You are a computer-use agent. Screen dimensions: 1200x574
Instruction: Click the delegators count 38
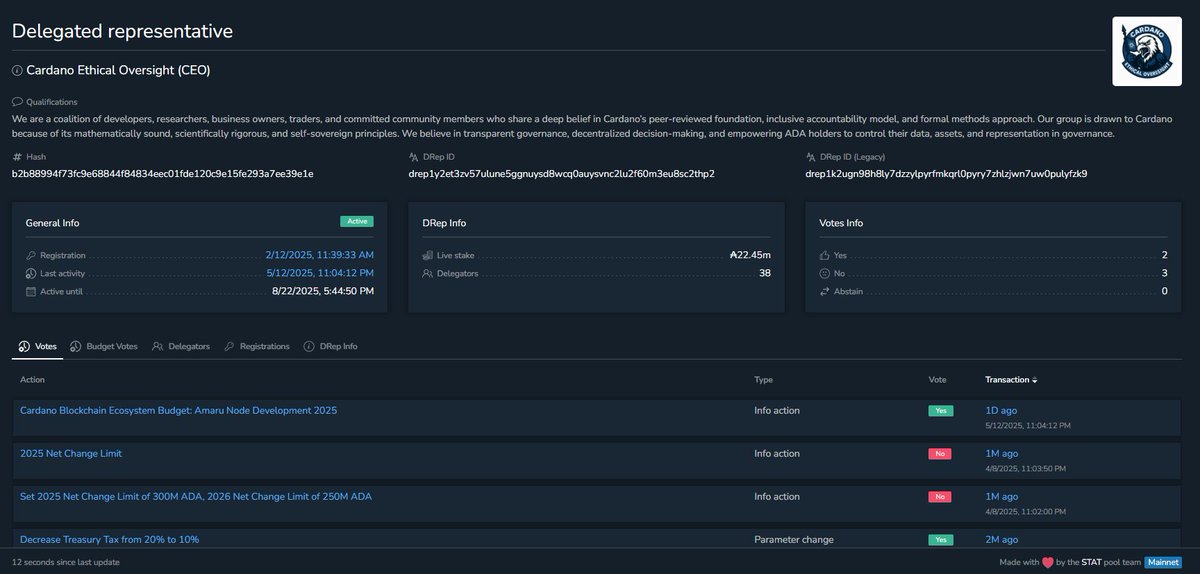(x=764, y=273)
